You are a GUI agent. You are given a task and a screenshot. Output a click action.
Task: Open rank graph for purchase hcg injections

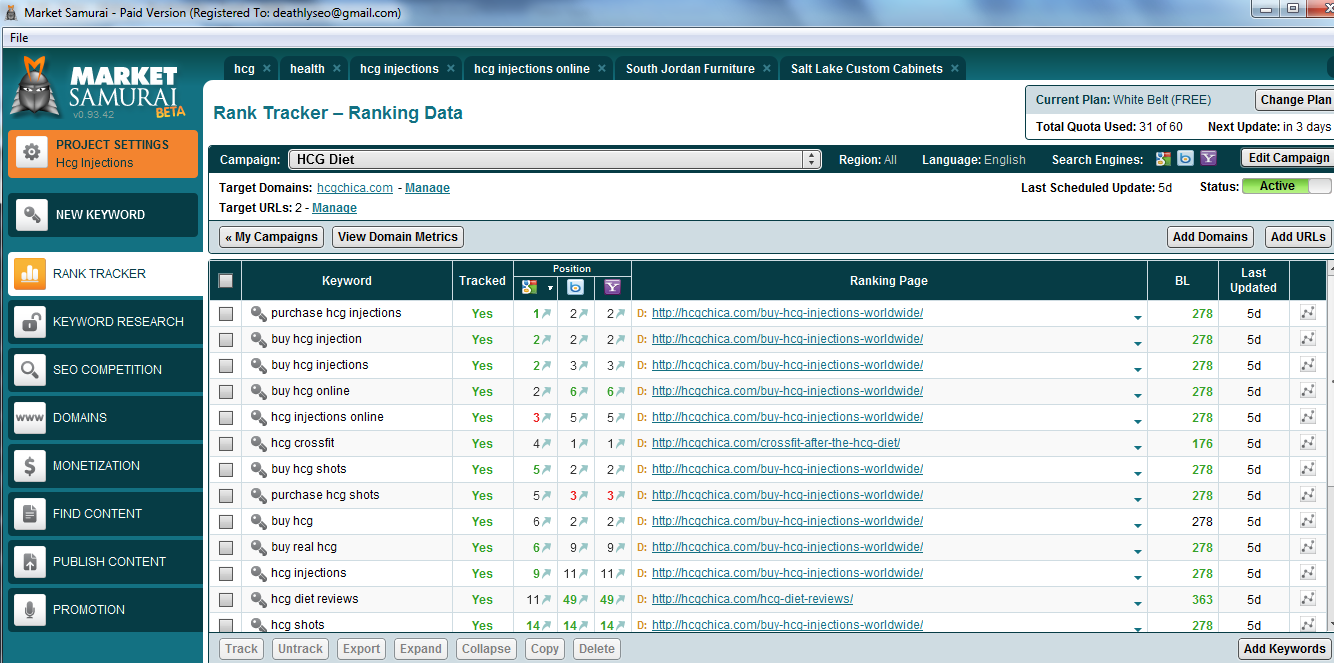[x=1307, y=313]
